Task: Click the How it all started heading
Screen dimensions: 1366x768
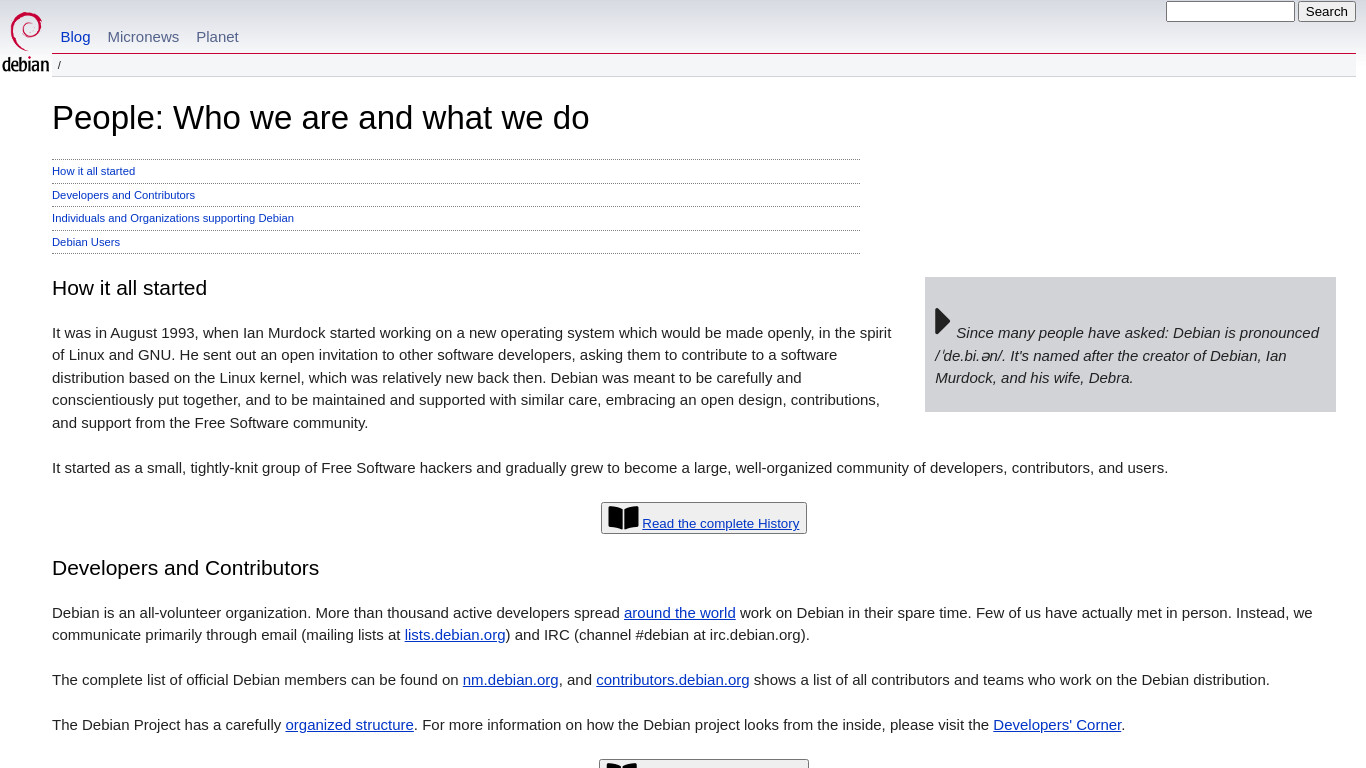Action: (129, 288)
